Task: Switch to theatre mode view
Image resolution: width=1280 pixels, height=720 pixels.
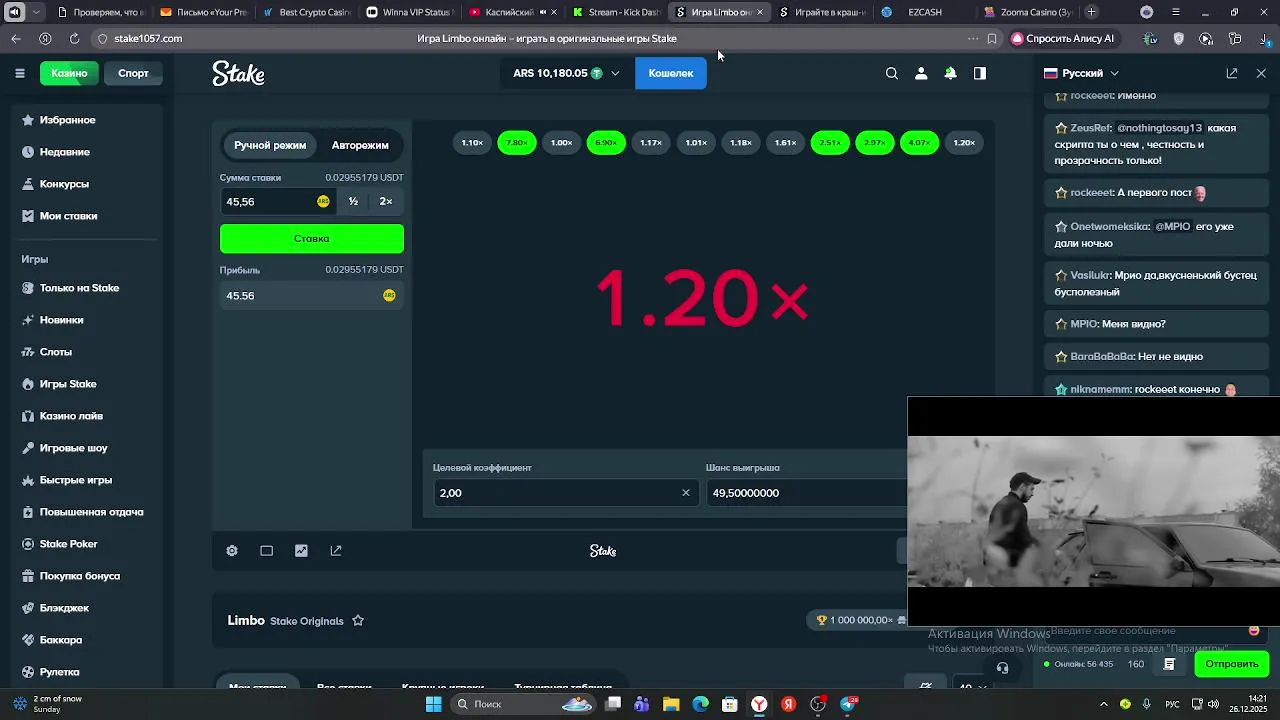Action: coord(266,551)
